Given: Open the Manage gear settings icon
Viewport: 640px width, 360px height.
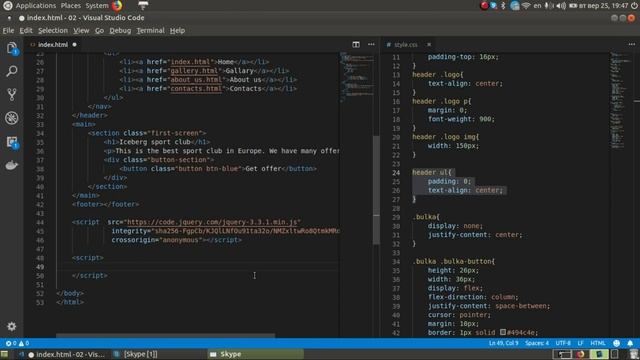Looking at the screenshot, I should point(12,327).
